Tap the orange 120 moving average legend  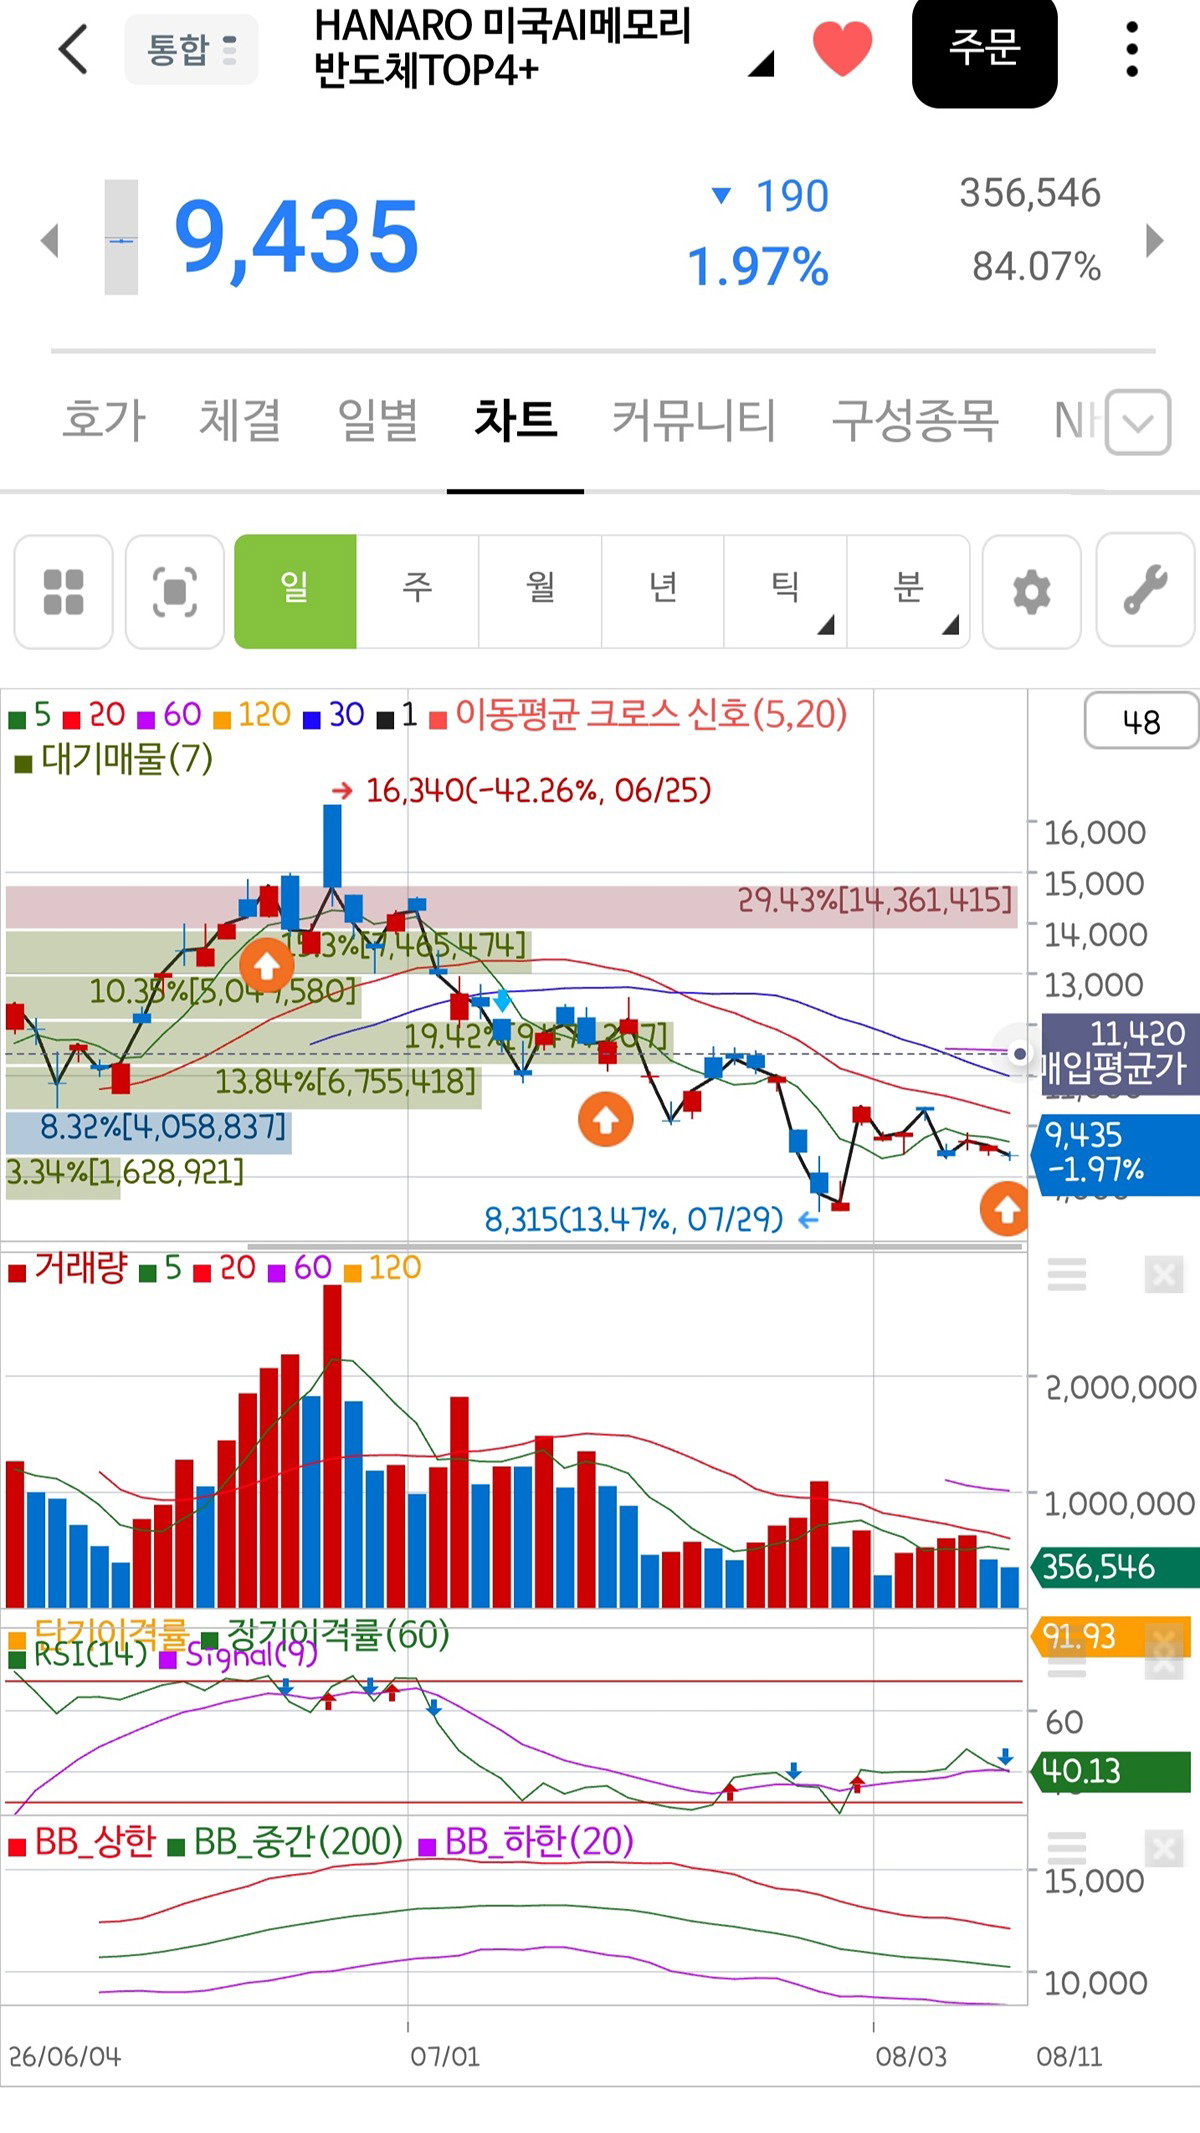coord(252,715)
